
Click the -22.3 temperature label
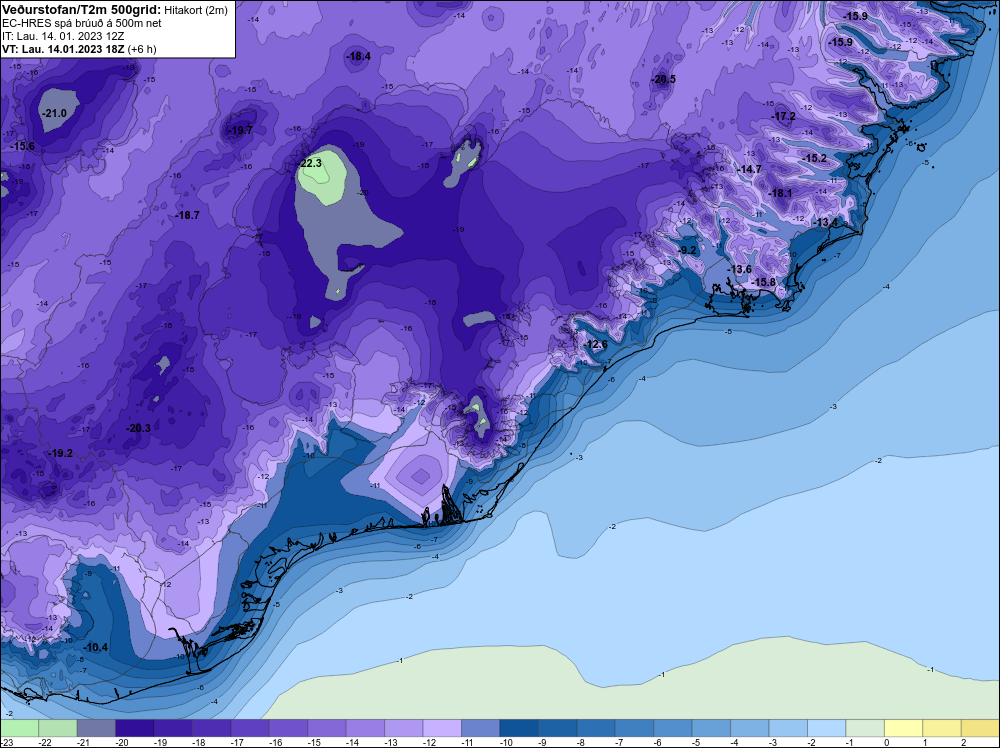click(311, 163)
